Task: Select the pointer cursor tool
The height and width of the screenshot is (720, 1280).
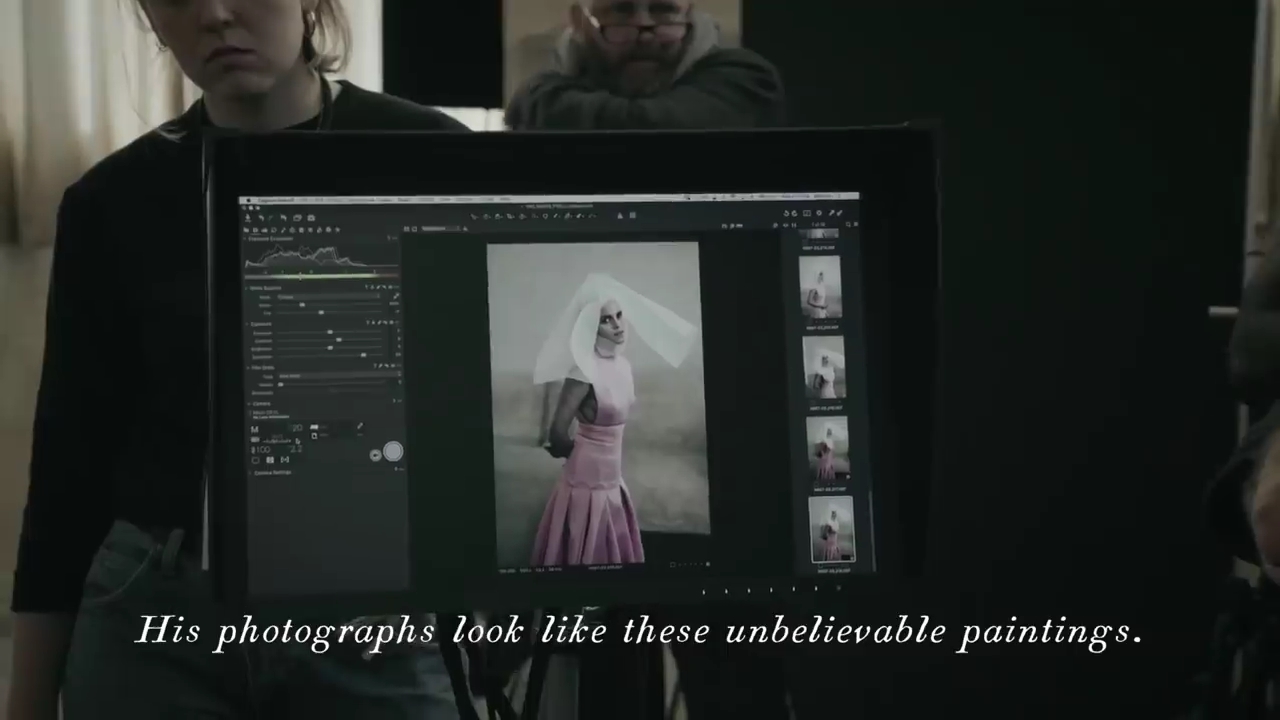Action: (475, 216)
